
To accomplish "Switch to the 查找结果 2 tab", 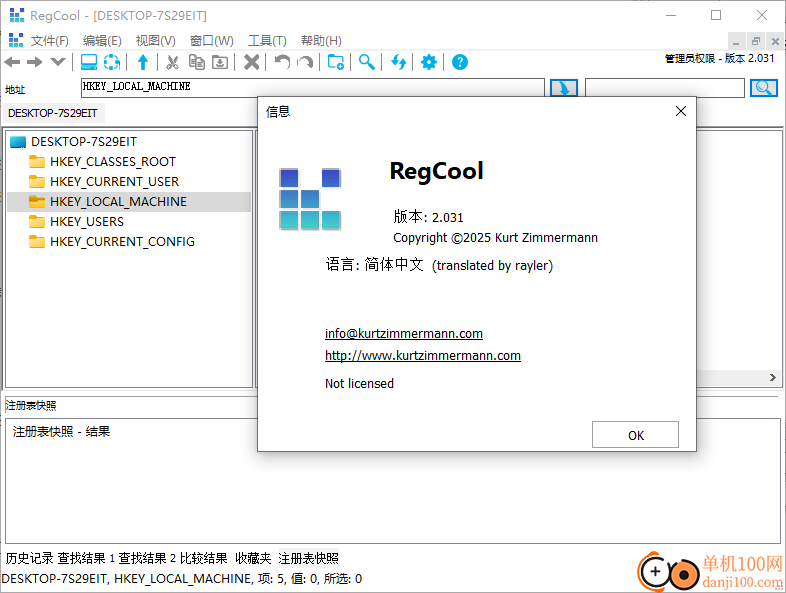I will point(147,558).
